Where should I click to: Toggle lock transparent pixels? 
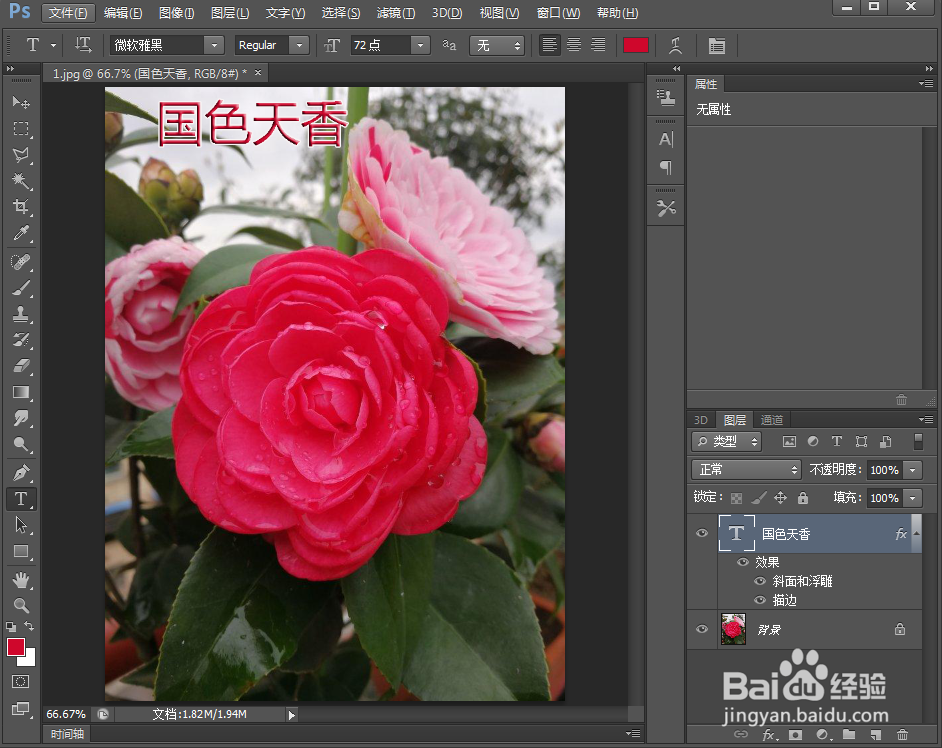(736, 498)
